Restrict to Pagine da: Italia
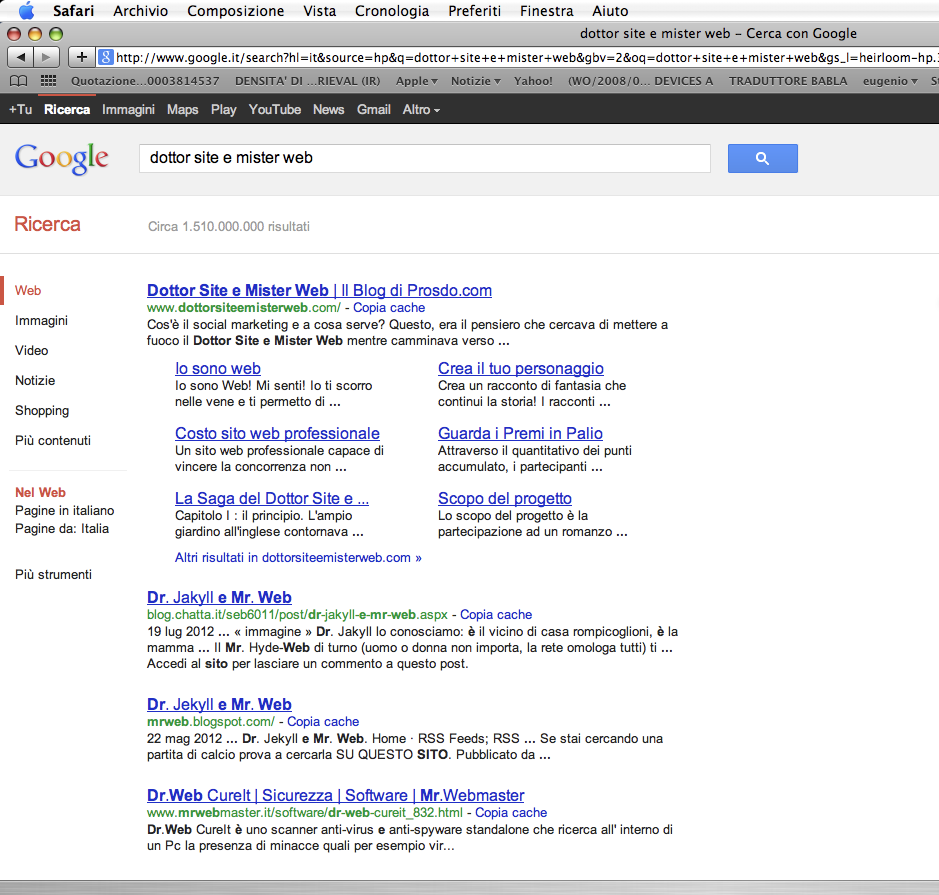Viewport: 939px width, 895px height. pyautogui.click(x=62, y=529)
